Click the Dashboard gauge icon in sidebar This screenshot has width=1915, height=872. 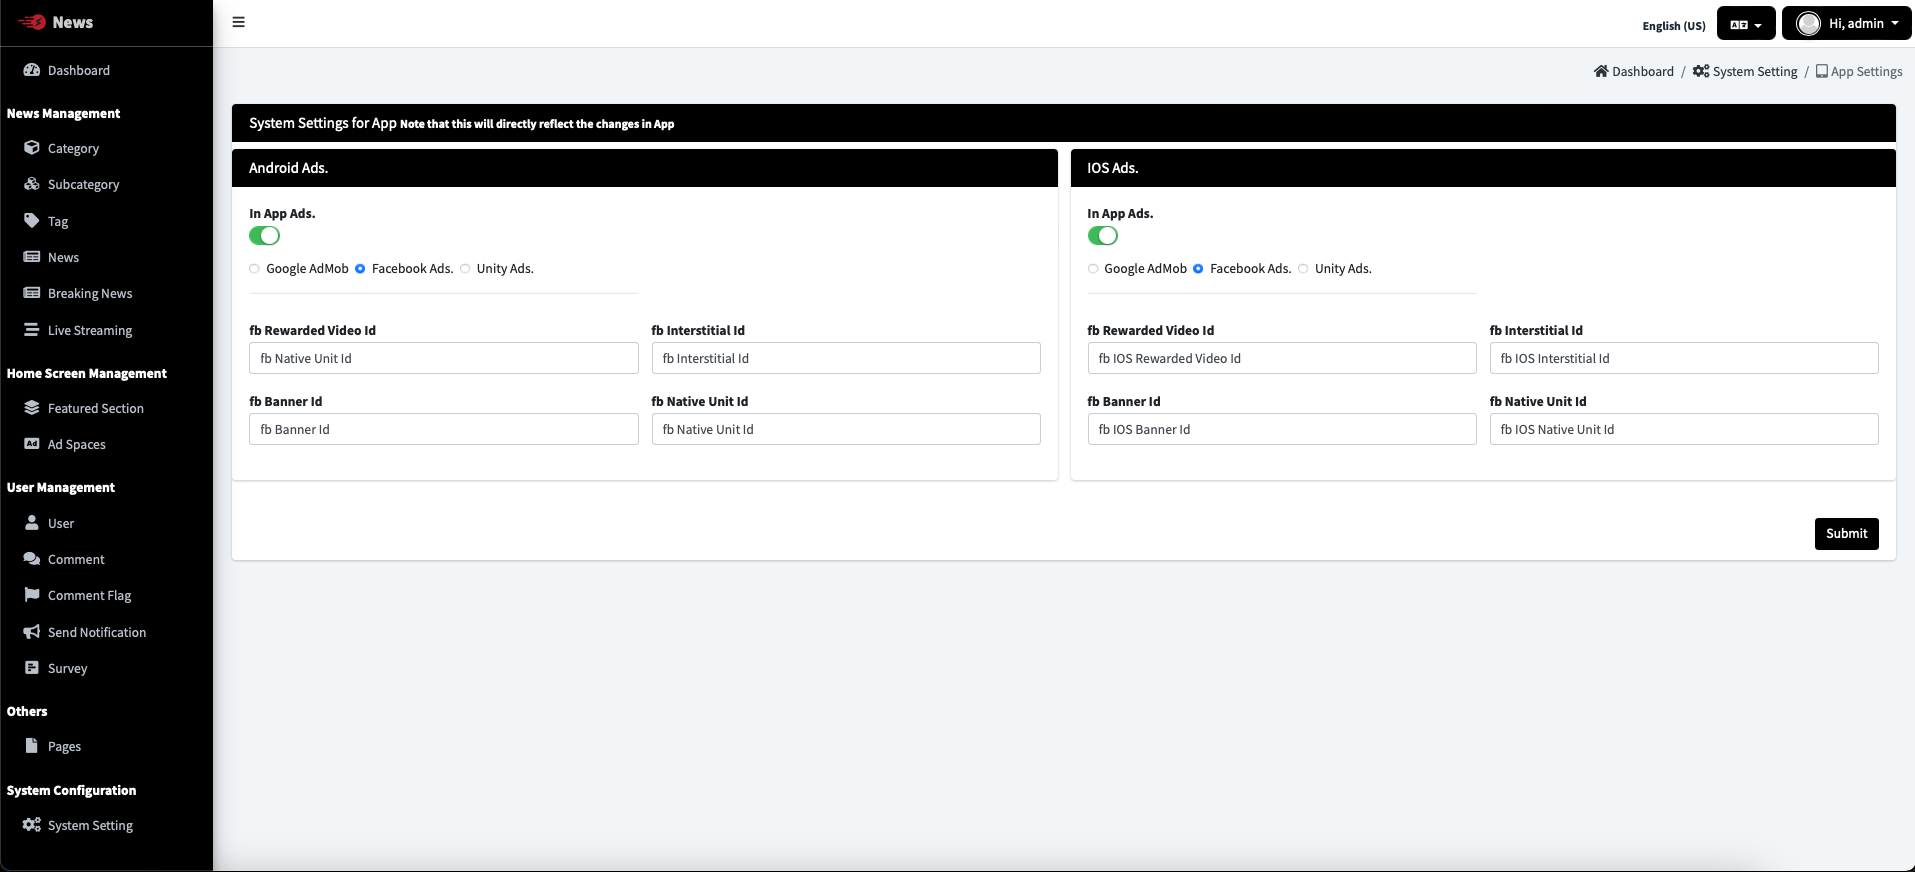[32, 70]
